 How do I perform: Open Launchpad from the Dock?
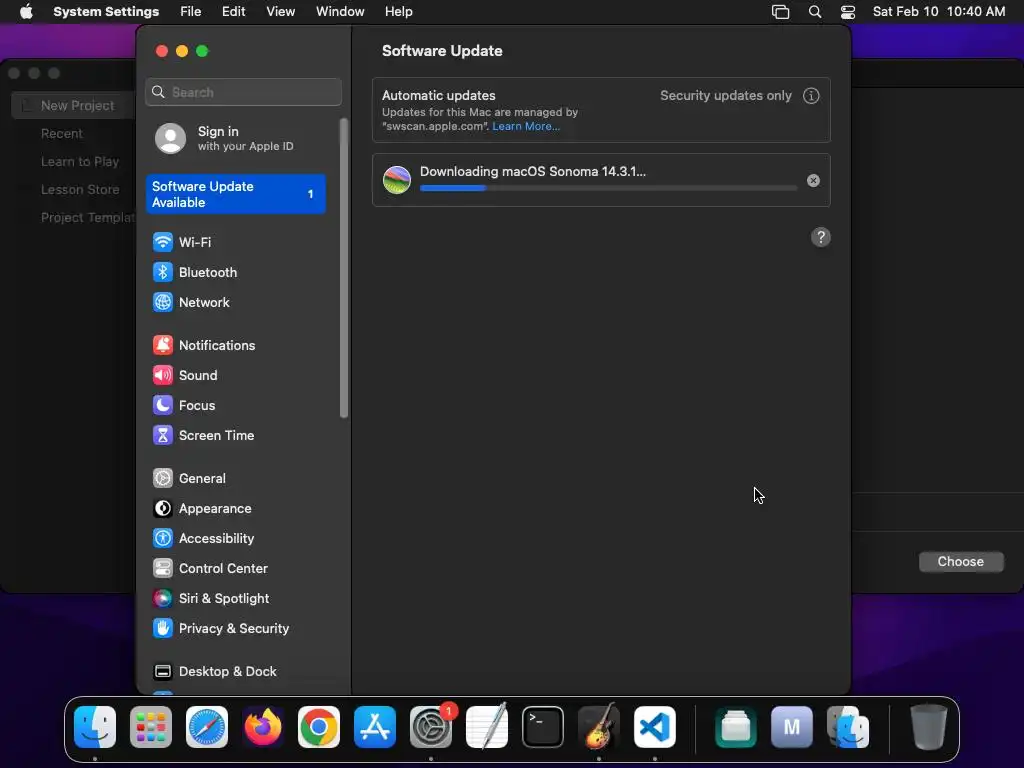pos(151,727)
